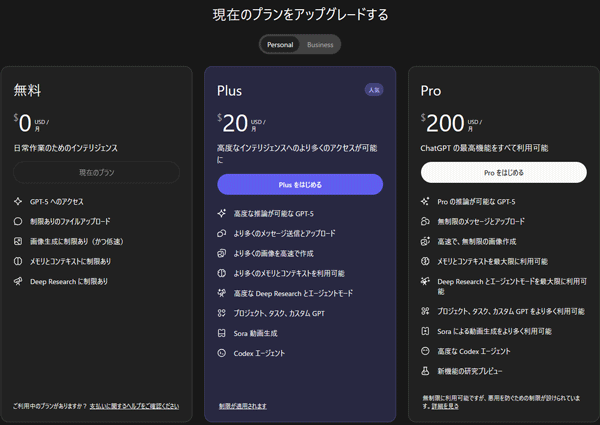
Task: Click the Sora 動画生成 icon in Plus
Action: point(221,333)
